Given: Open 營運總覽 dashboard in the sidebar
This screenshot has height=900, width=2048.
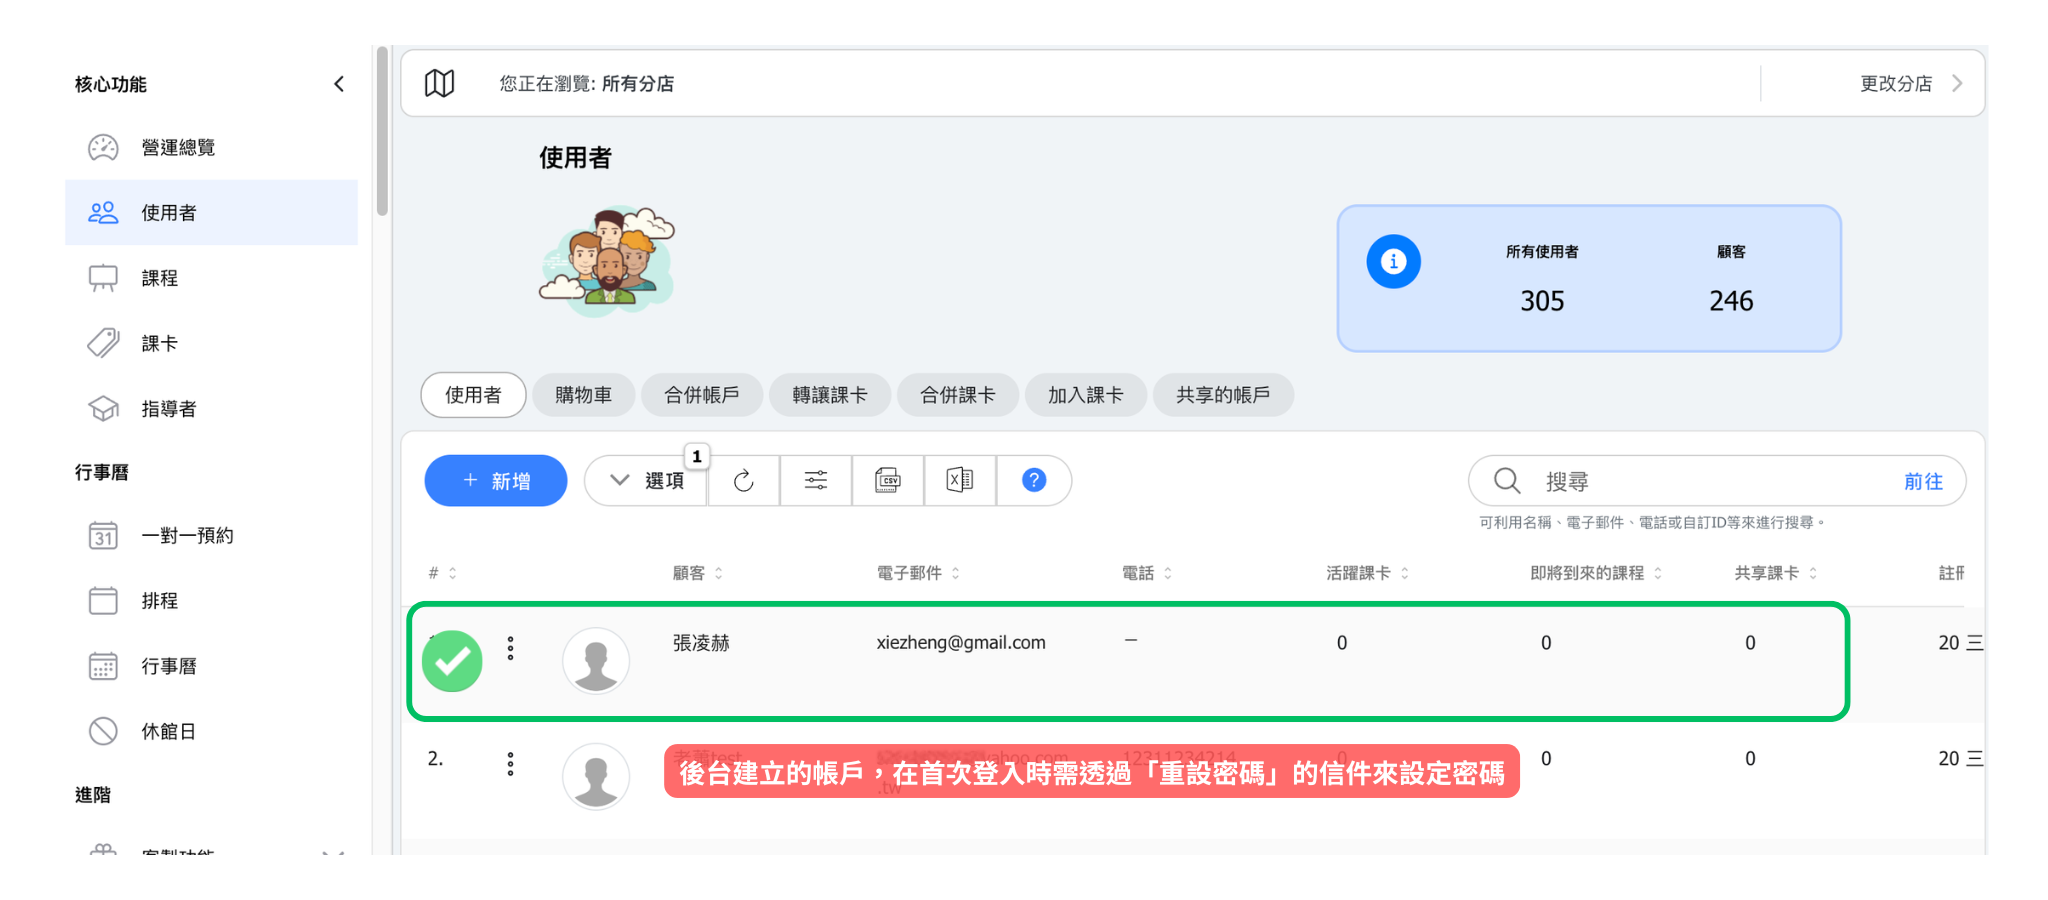Looking at the screenshot, I should (x=178, y=148).
